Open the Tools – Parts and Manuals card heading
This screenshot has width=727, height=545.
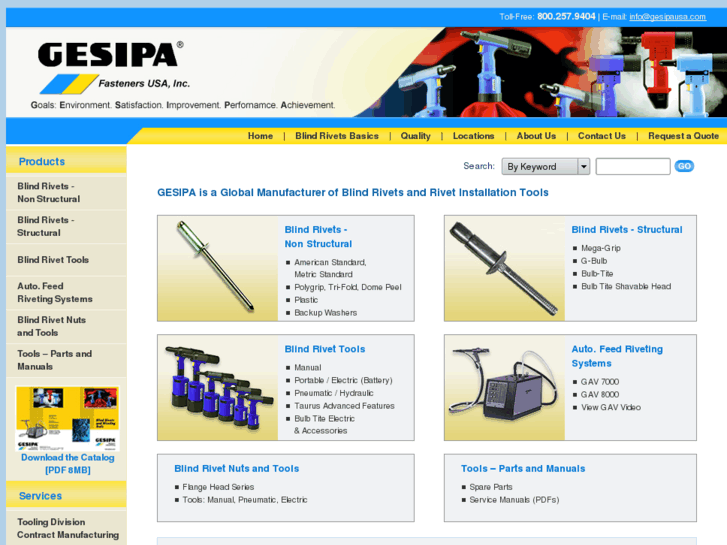tap(523, 468)
